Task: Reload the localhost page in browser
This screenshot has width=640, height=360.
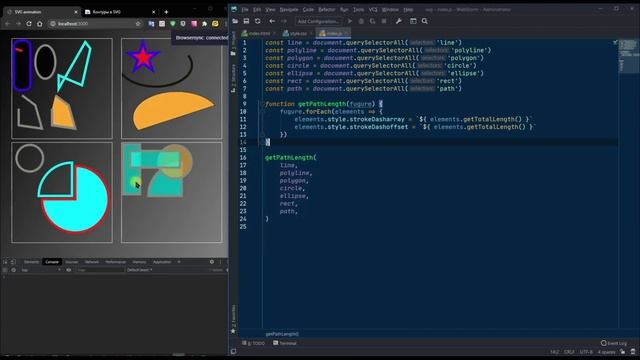Action: (x=29, y=24)
